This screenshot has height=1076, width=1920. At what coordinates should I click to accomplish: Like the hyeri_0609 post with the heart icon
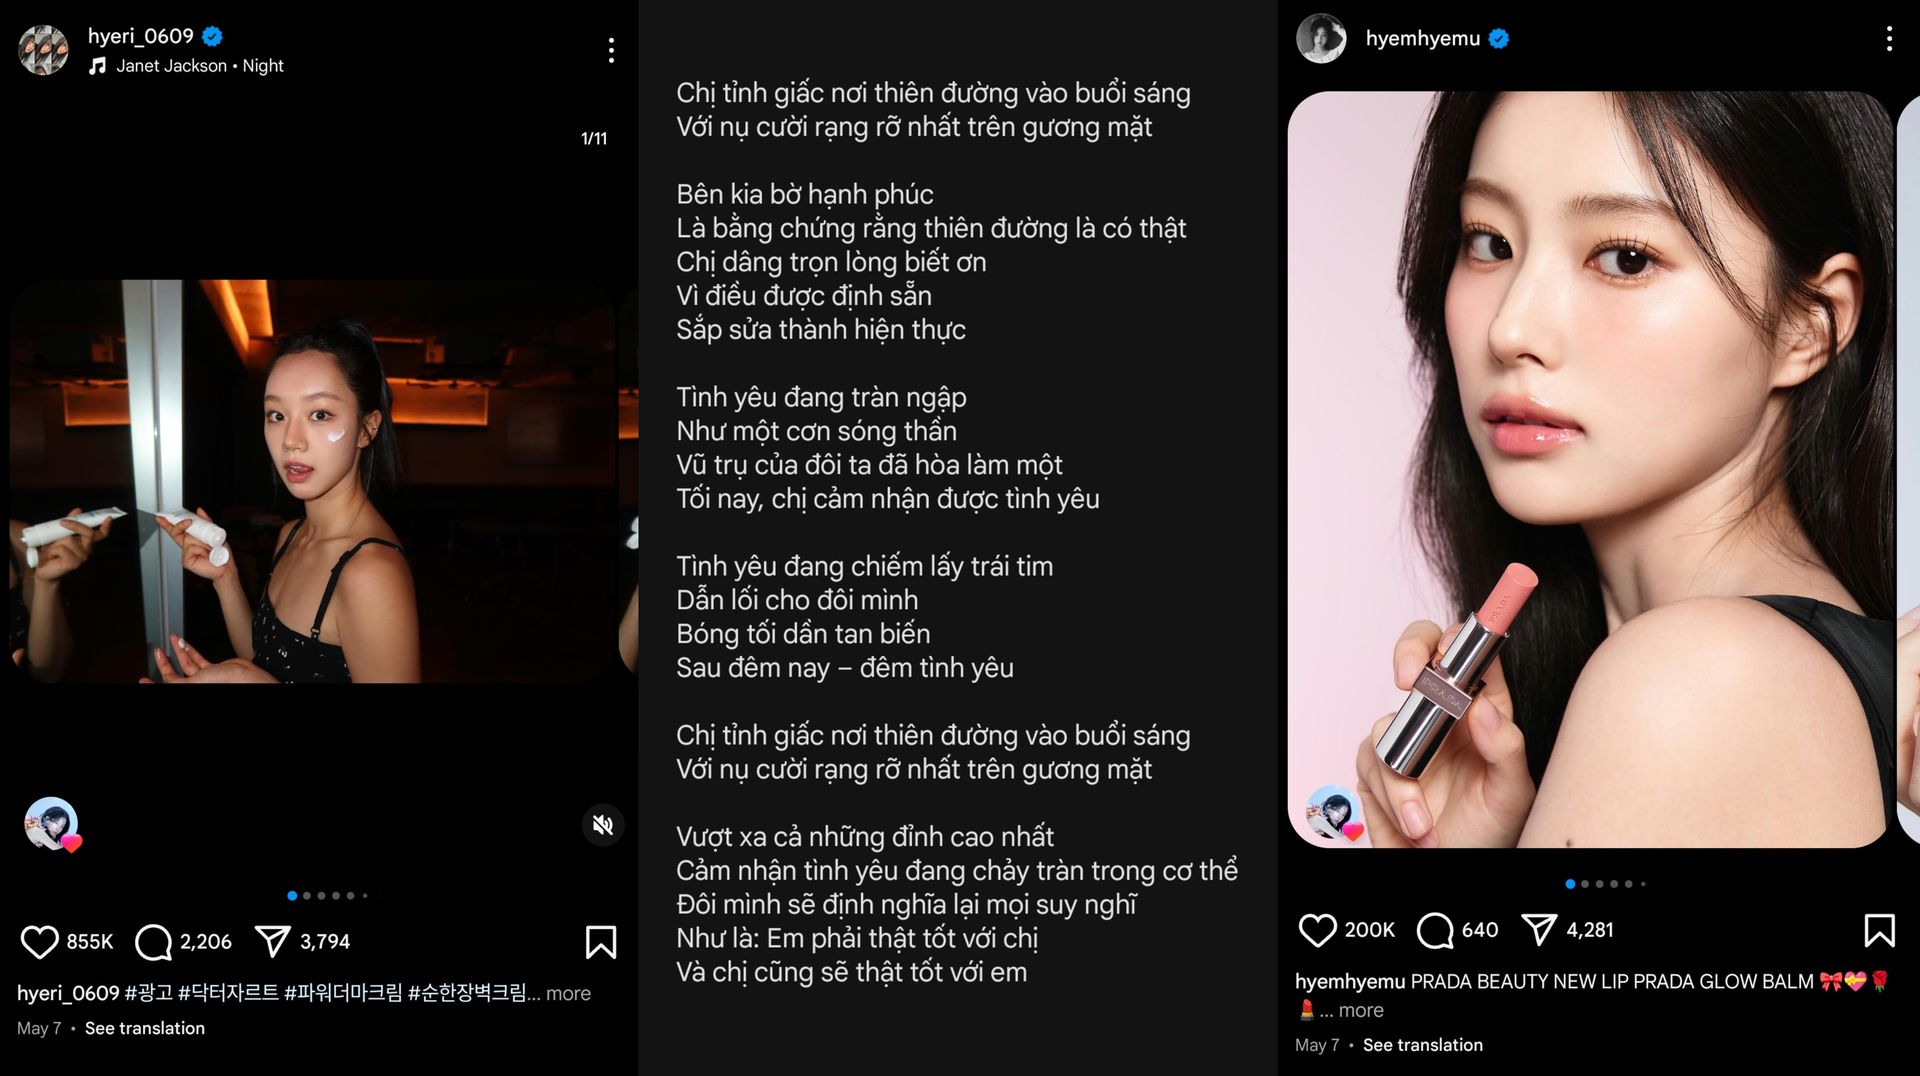[40, 942]
